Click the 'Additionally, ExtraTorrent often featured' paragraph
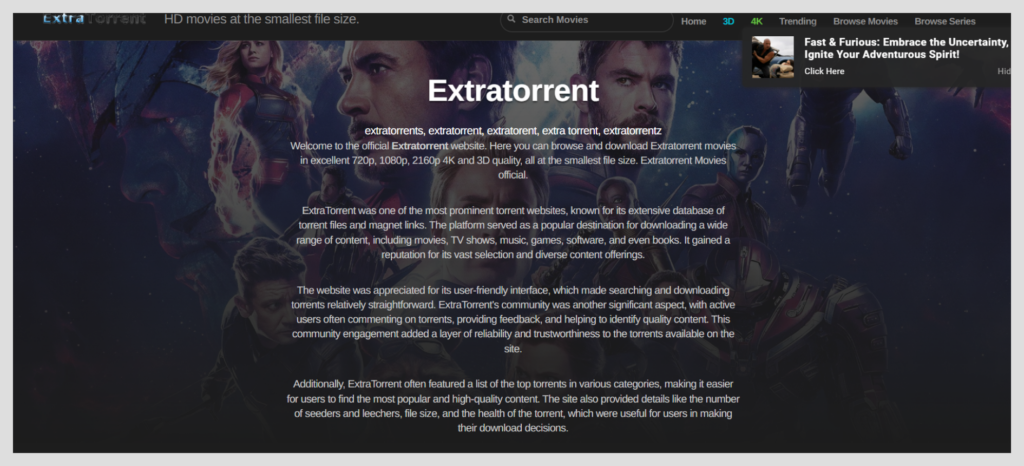The image size is (1024, 466). pos(513,406)
